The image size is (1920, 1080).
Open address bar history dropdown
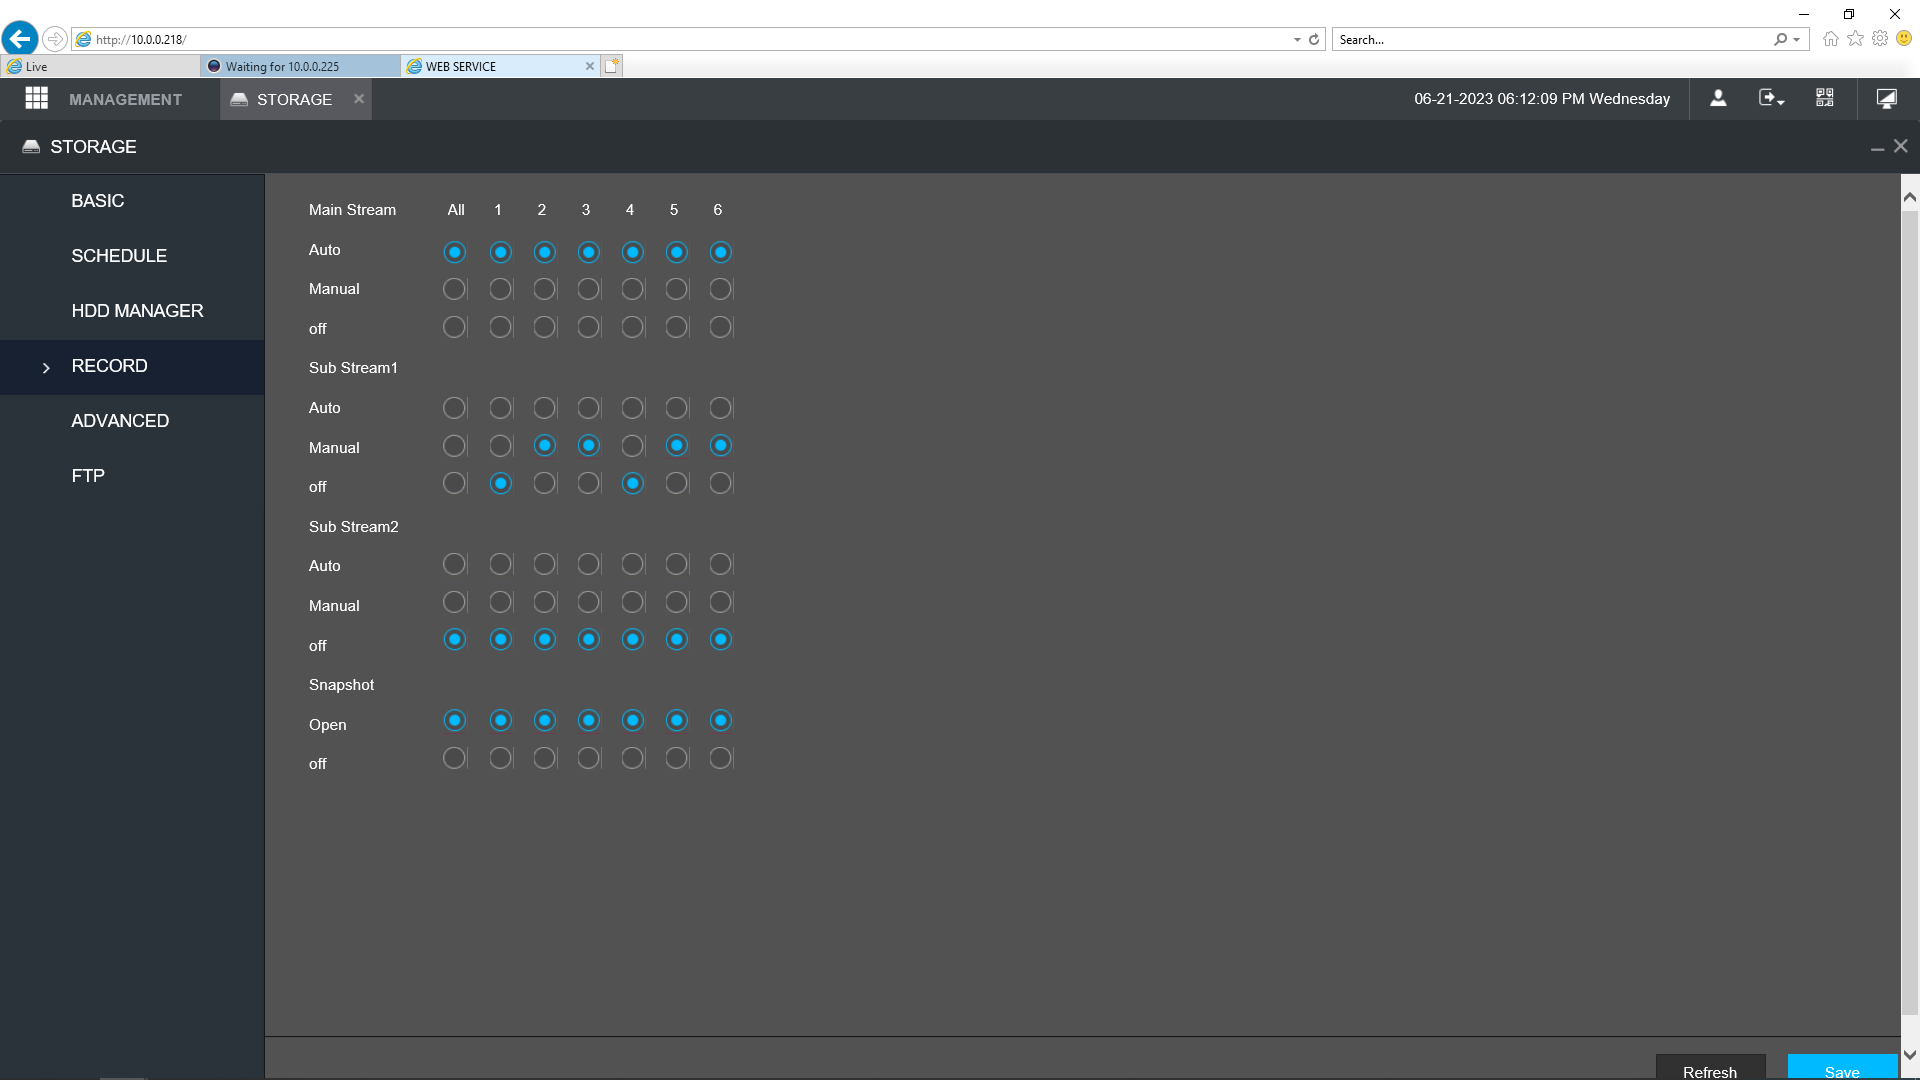(x=1297, y=39)
